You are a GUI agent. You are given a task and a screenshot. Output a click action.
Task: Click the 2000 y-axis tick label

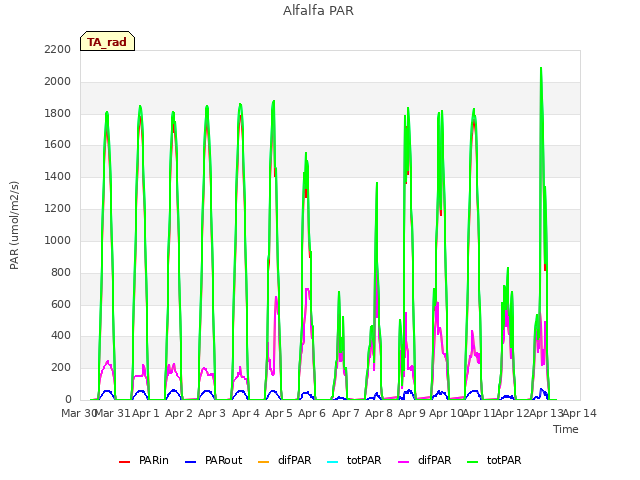pos(58,81)
